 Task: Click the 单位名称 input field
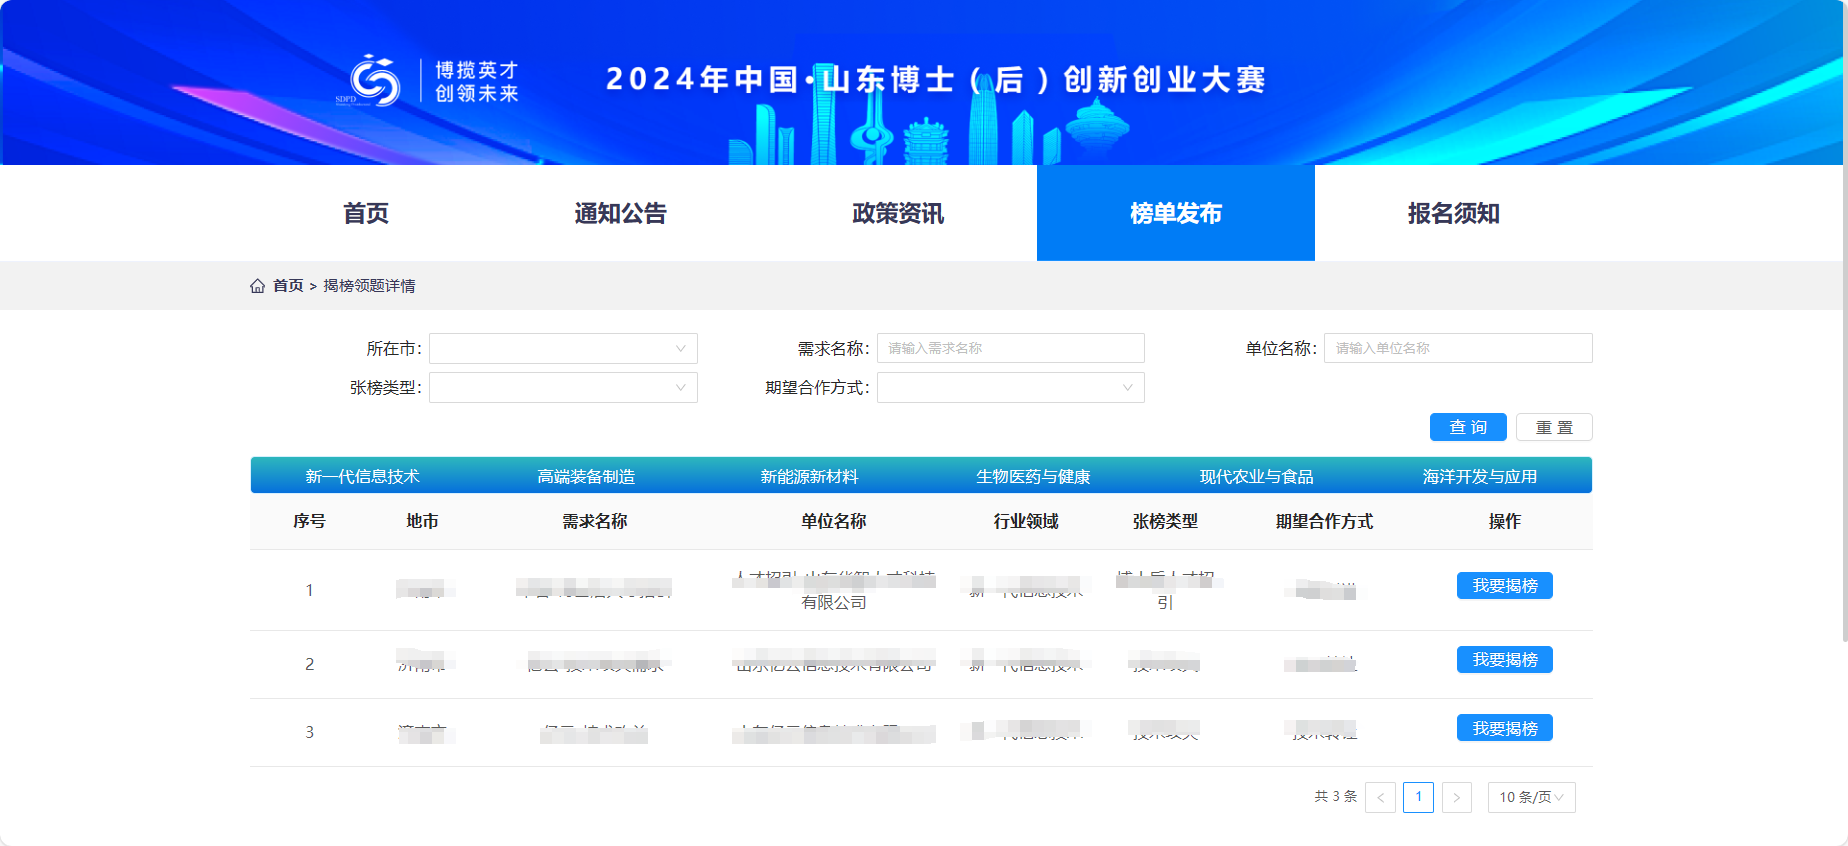[x=1457, y=348]
